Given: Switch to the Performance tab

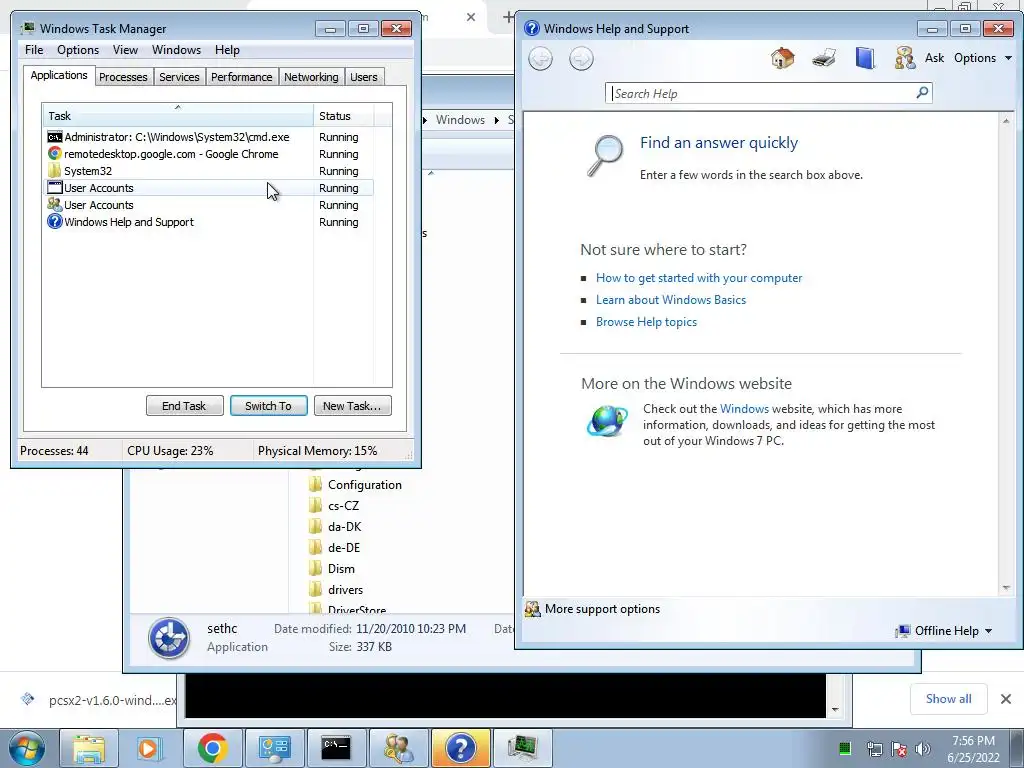Looking at the screenshot, I should [242, 77].
